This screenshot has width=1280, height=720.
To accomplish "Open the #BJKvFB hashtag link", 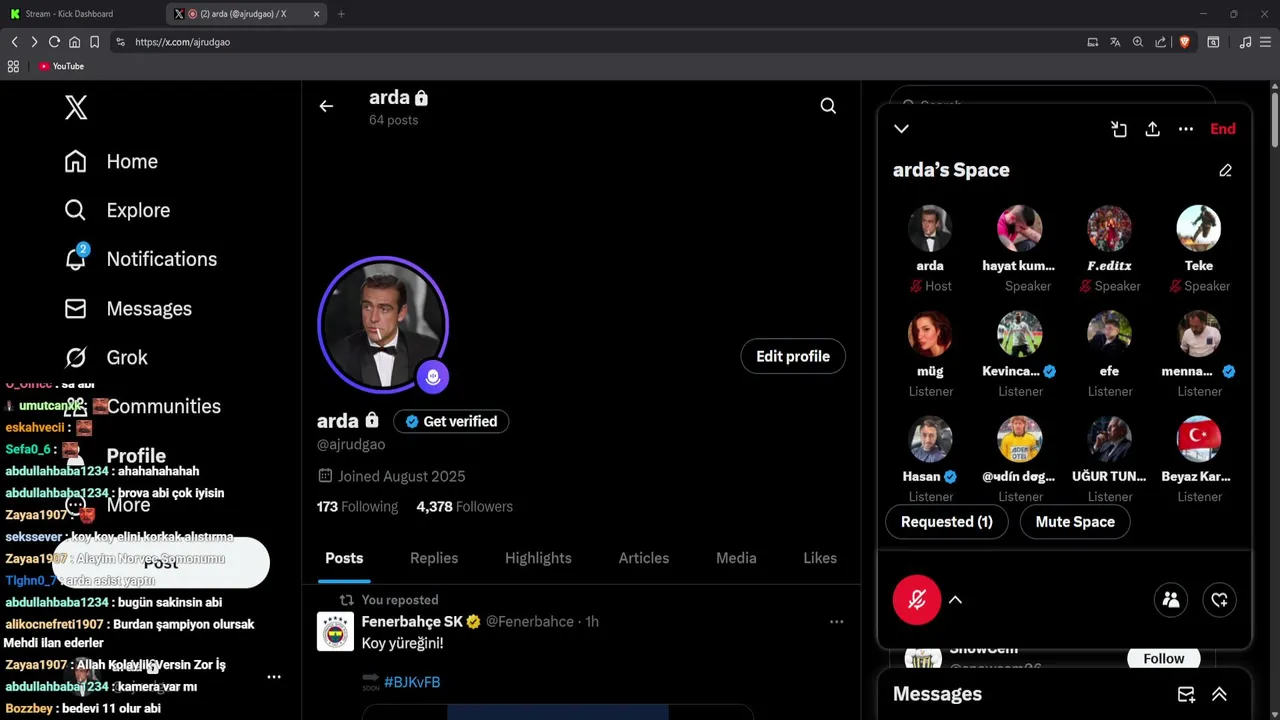I will click(412, 682).
